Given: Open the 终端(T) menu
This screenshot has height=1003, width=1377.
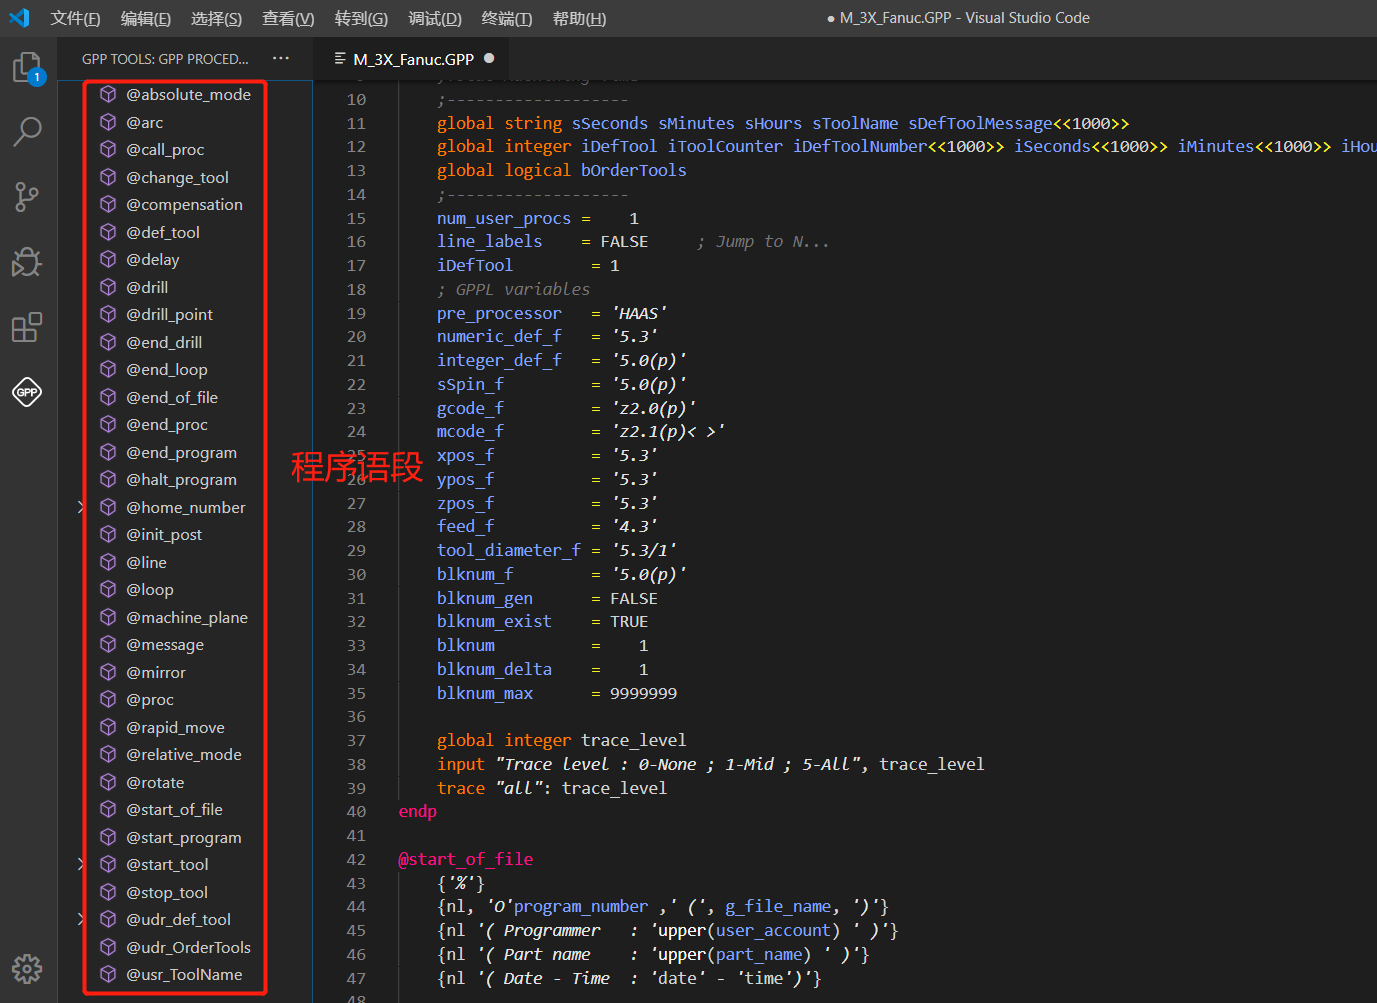Looking at the screenshot, I should pyautogui.click(x=507, y=18).
